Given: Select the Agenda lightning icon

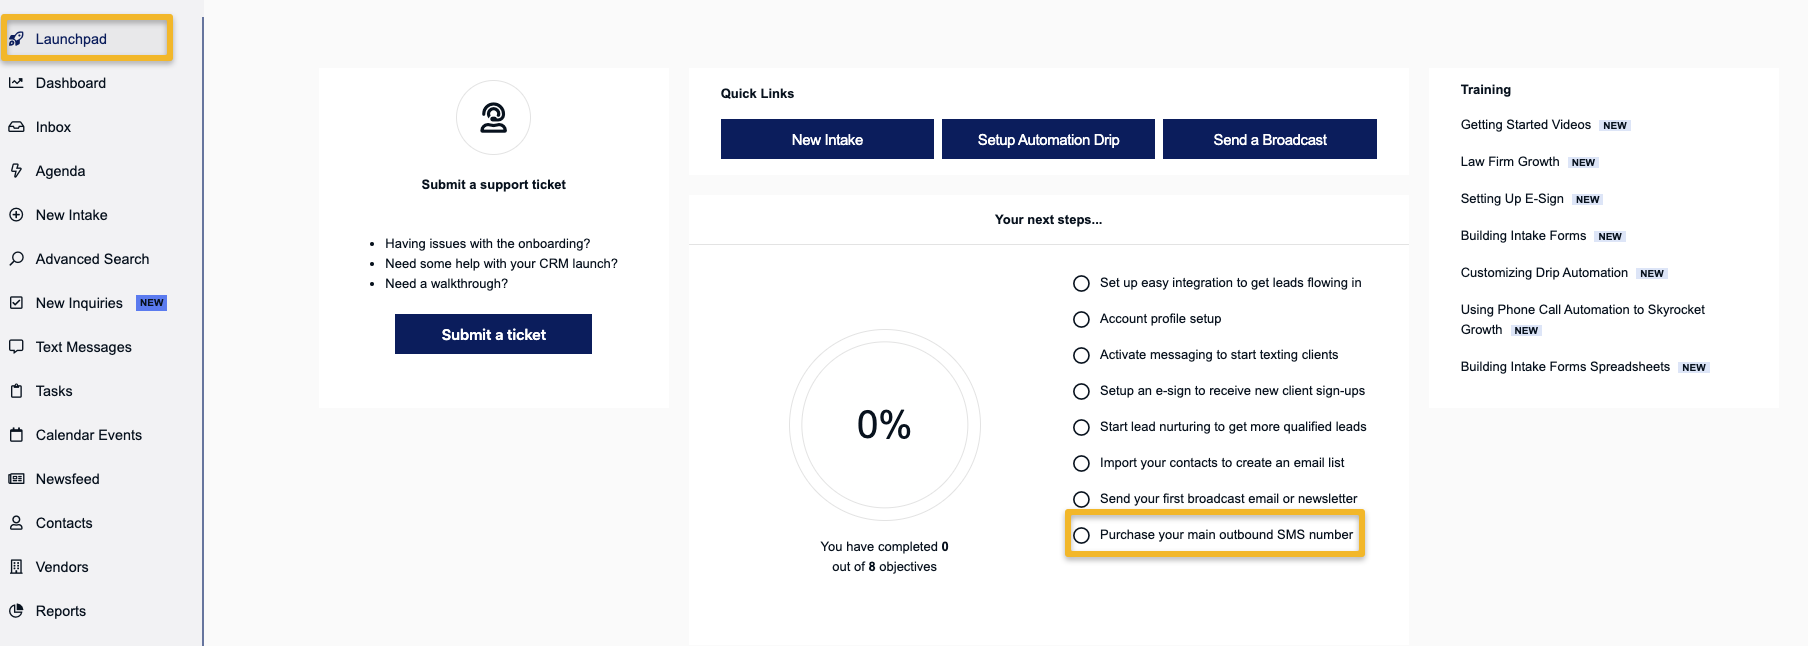Looking at the screenshot, I should tap(16, 171).
